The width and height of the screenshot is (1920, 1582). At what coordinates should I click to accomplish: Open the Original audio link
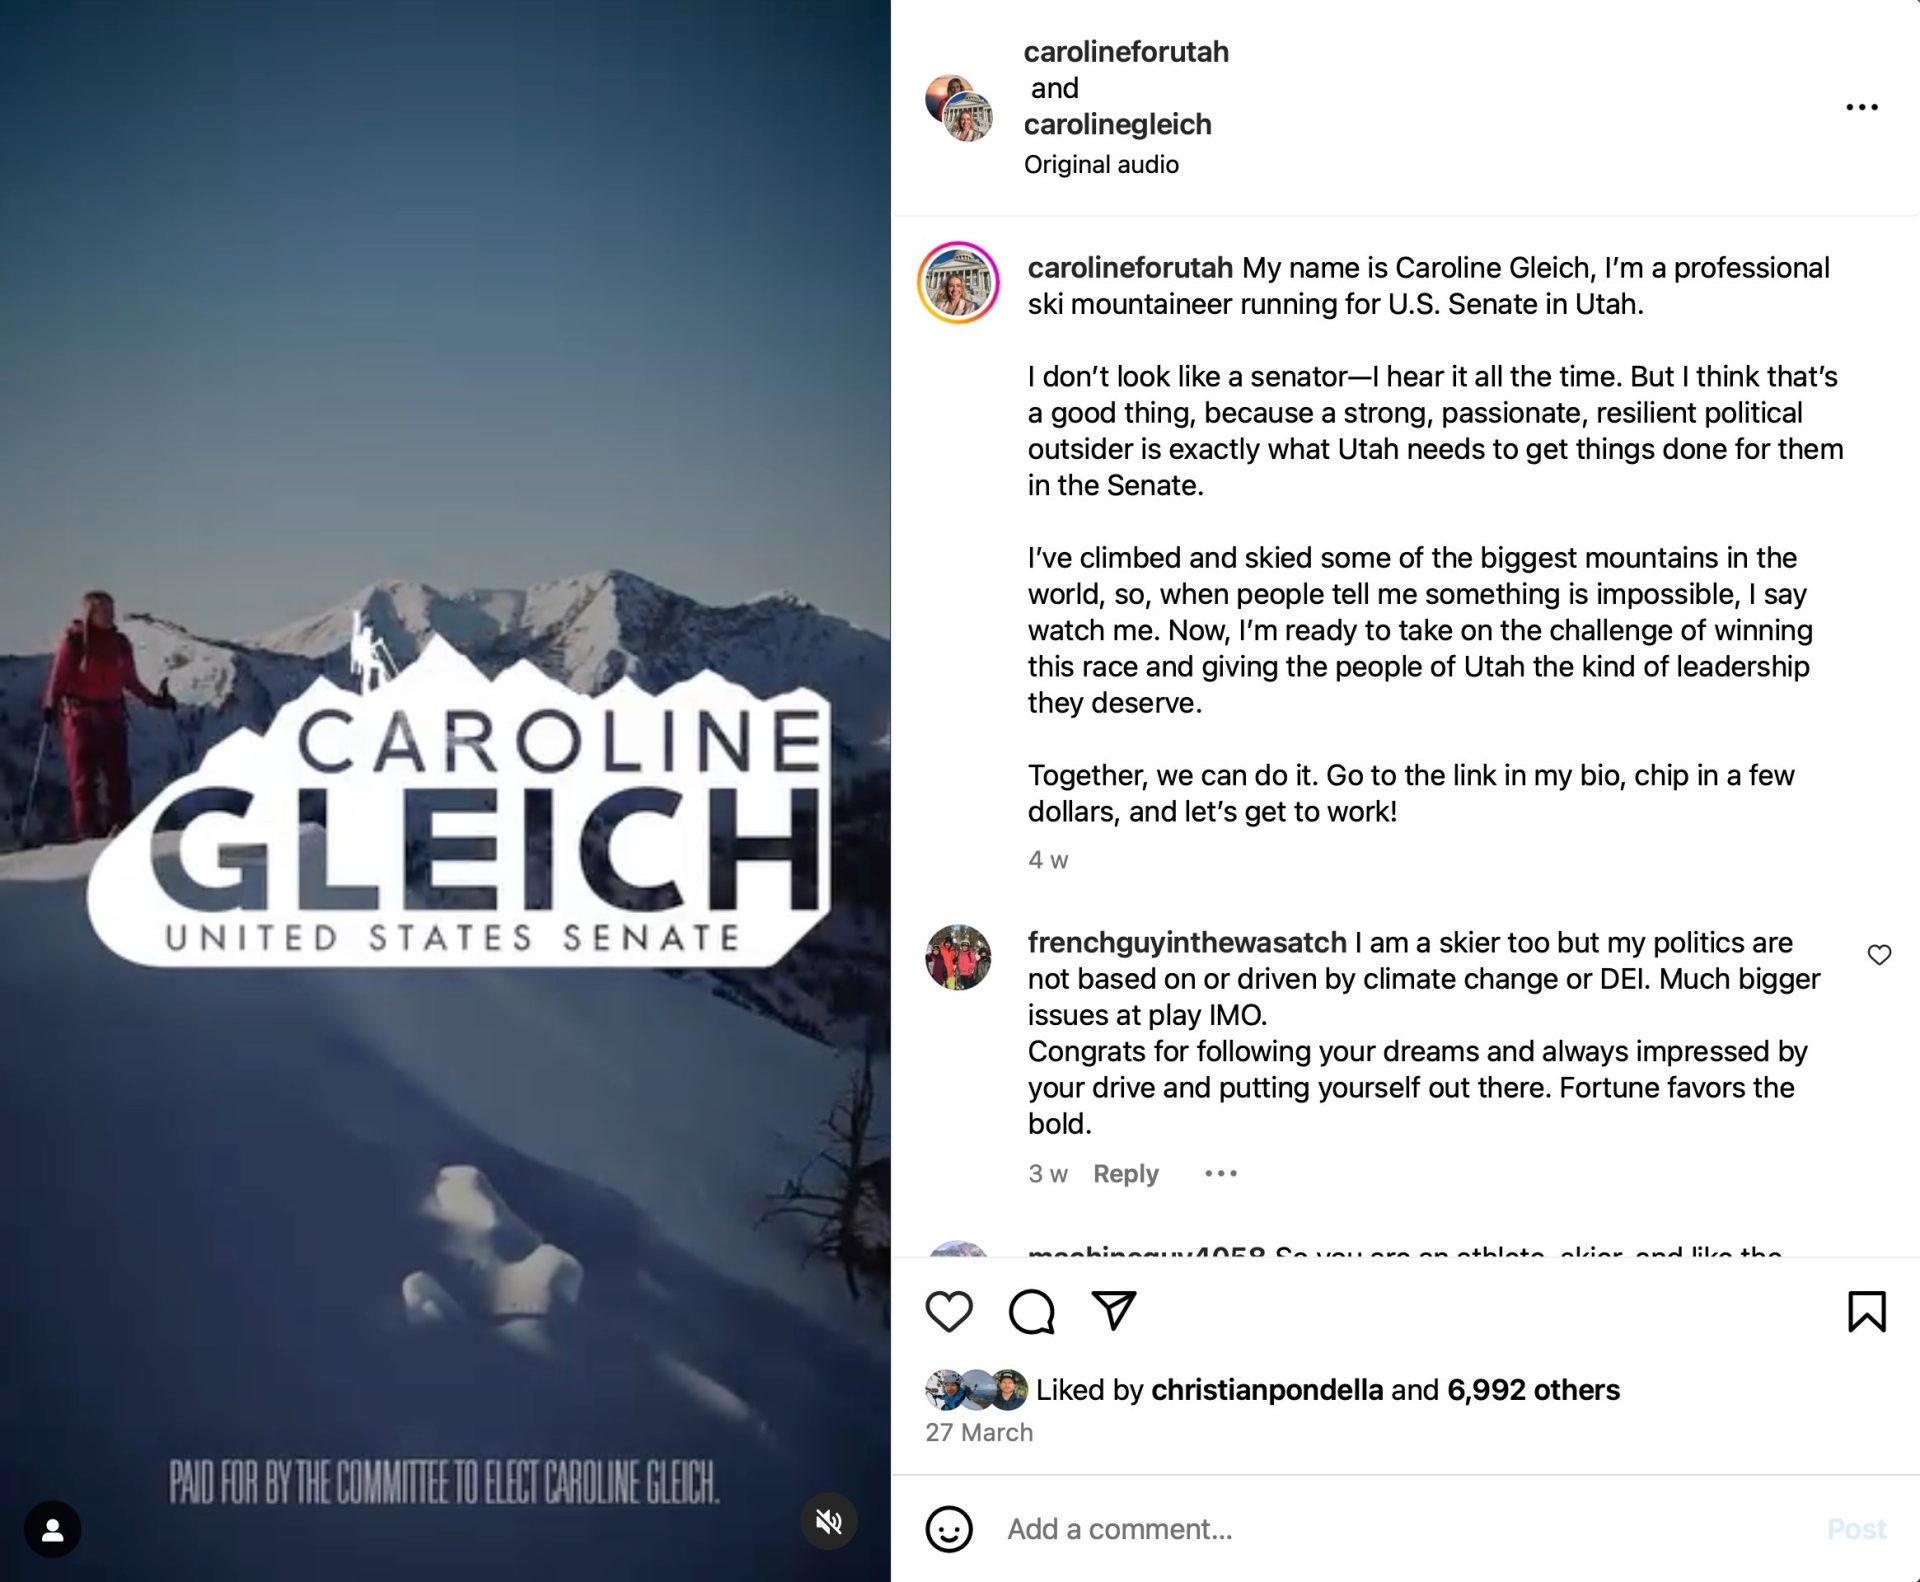[1101, 164]
